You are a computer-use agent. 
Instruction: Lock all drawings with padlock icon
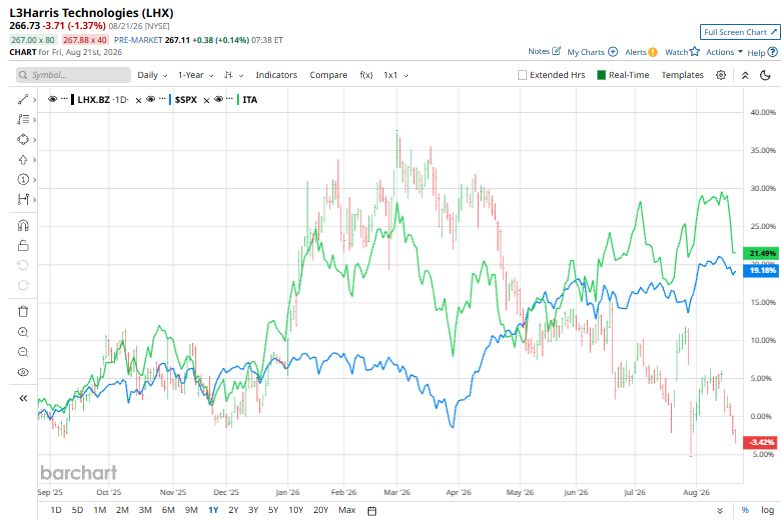click(23, 245)
